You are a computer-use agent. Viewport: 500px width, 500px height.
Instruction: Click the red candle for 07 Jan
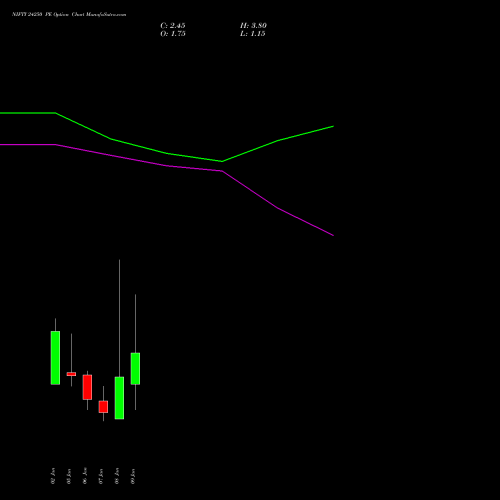103,407
